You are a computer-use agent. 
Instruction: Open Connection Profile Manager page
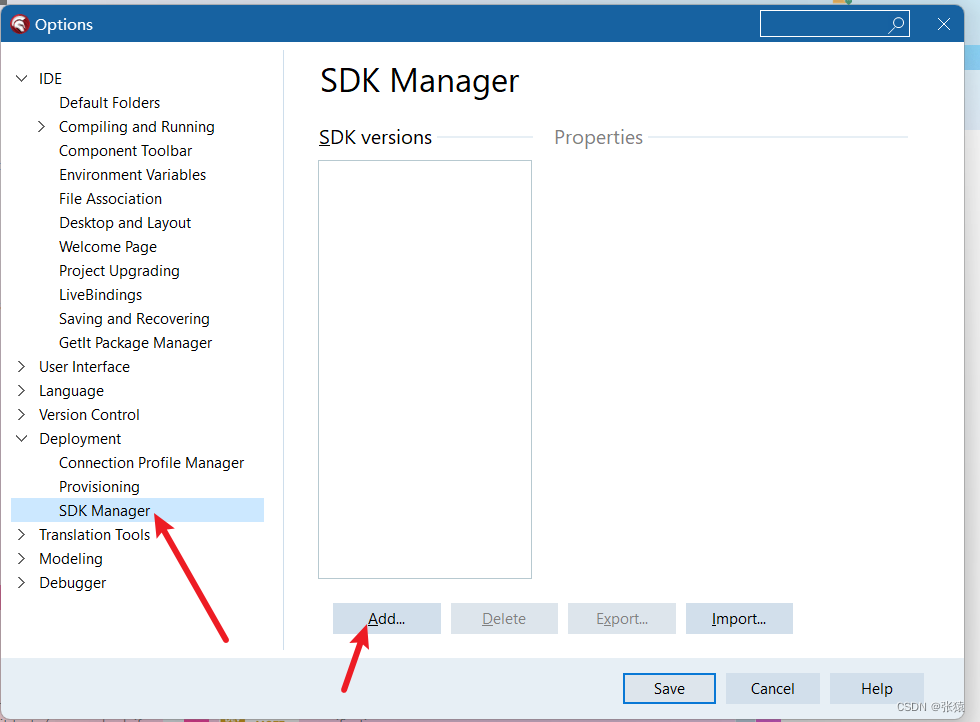[x=151, y=463]
